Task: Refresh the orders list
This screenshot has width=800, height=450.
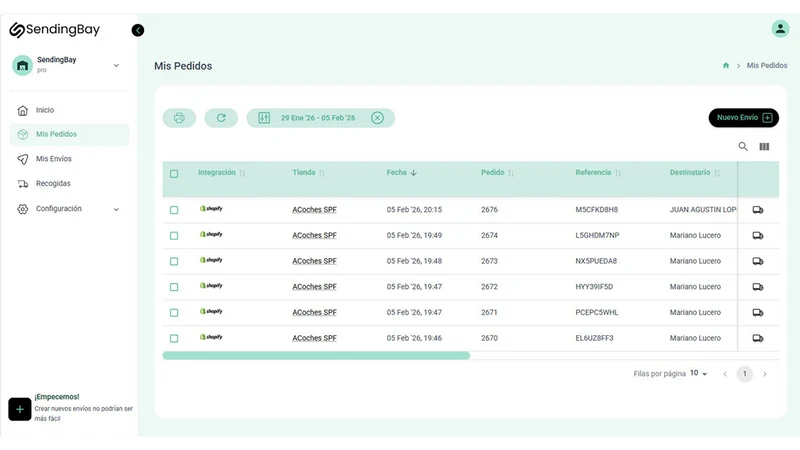Action: (221, 118)
